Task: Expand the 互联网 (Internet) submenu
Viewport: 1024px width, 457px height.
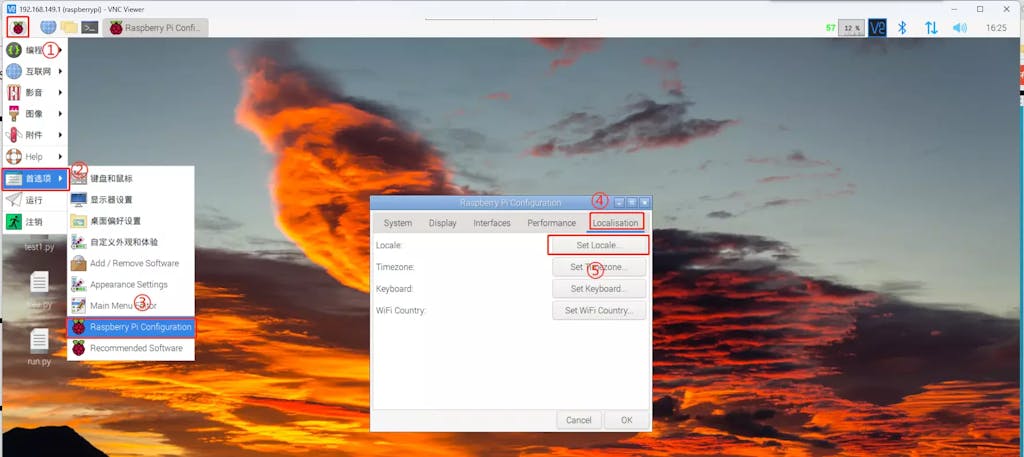Action: point(35,71)
